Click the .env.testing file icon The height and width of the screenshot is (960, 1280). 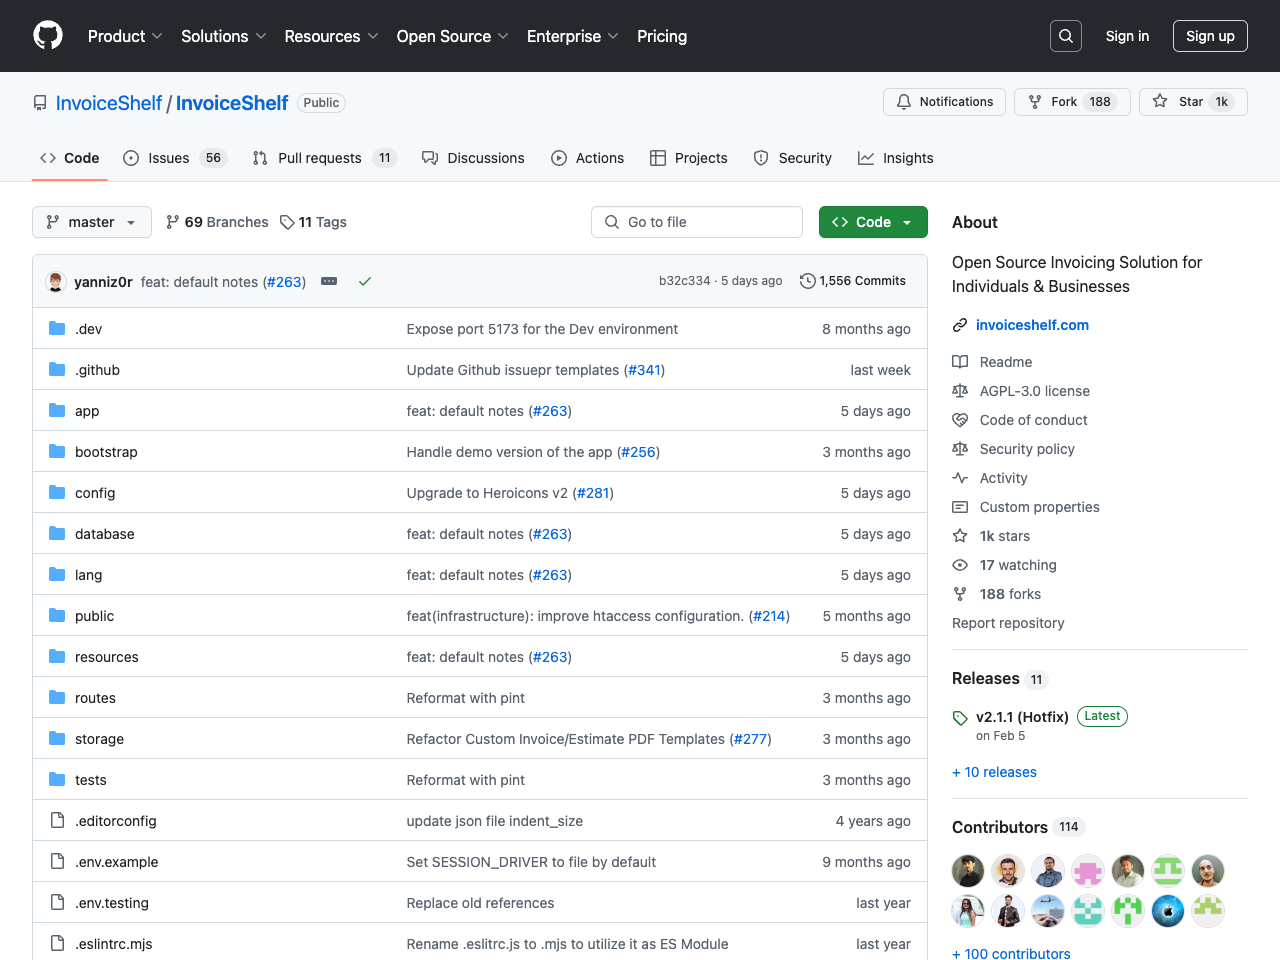click(x=57, y=902)
